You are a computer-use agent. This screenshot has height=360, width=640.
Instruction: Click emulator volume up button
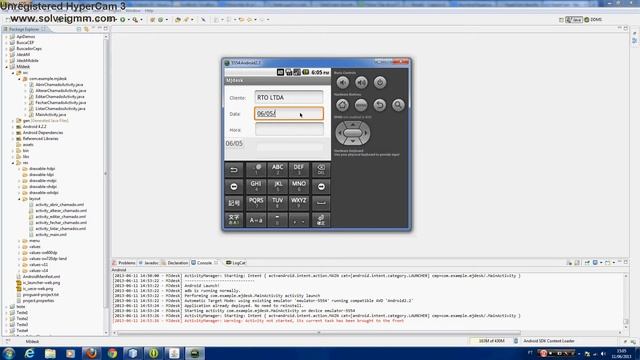pyautogui.click(x=361, y=82)
